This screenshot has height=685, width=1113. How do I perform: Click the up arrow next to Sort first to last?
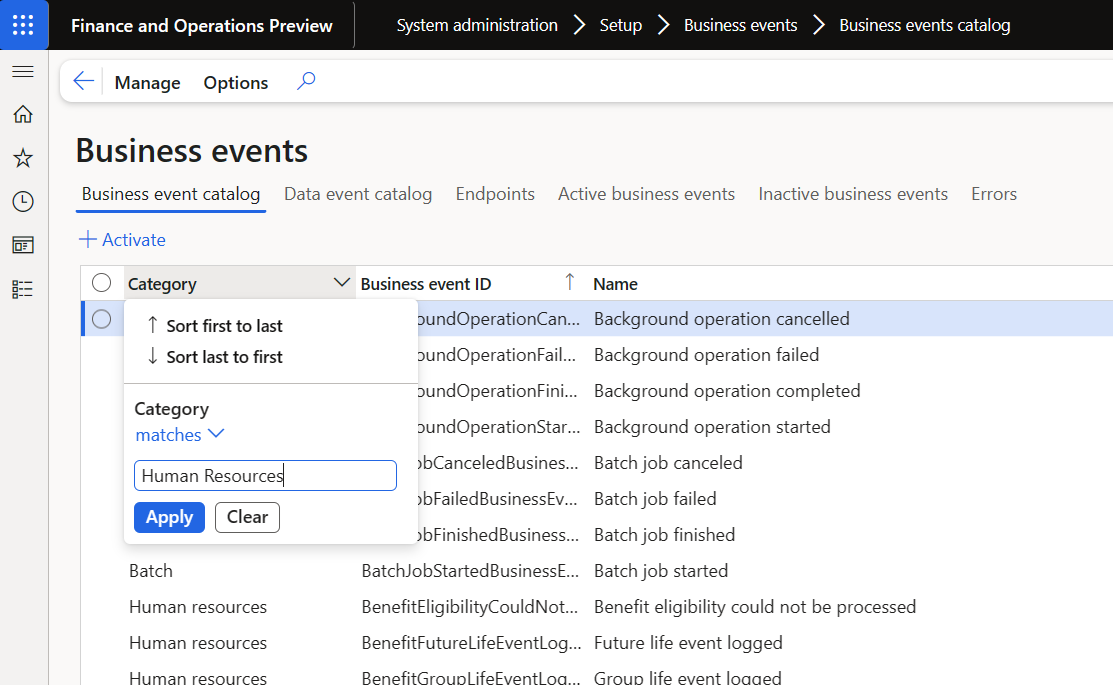pos(152,325)
